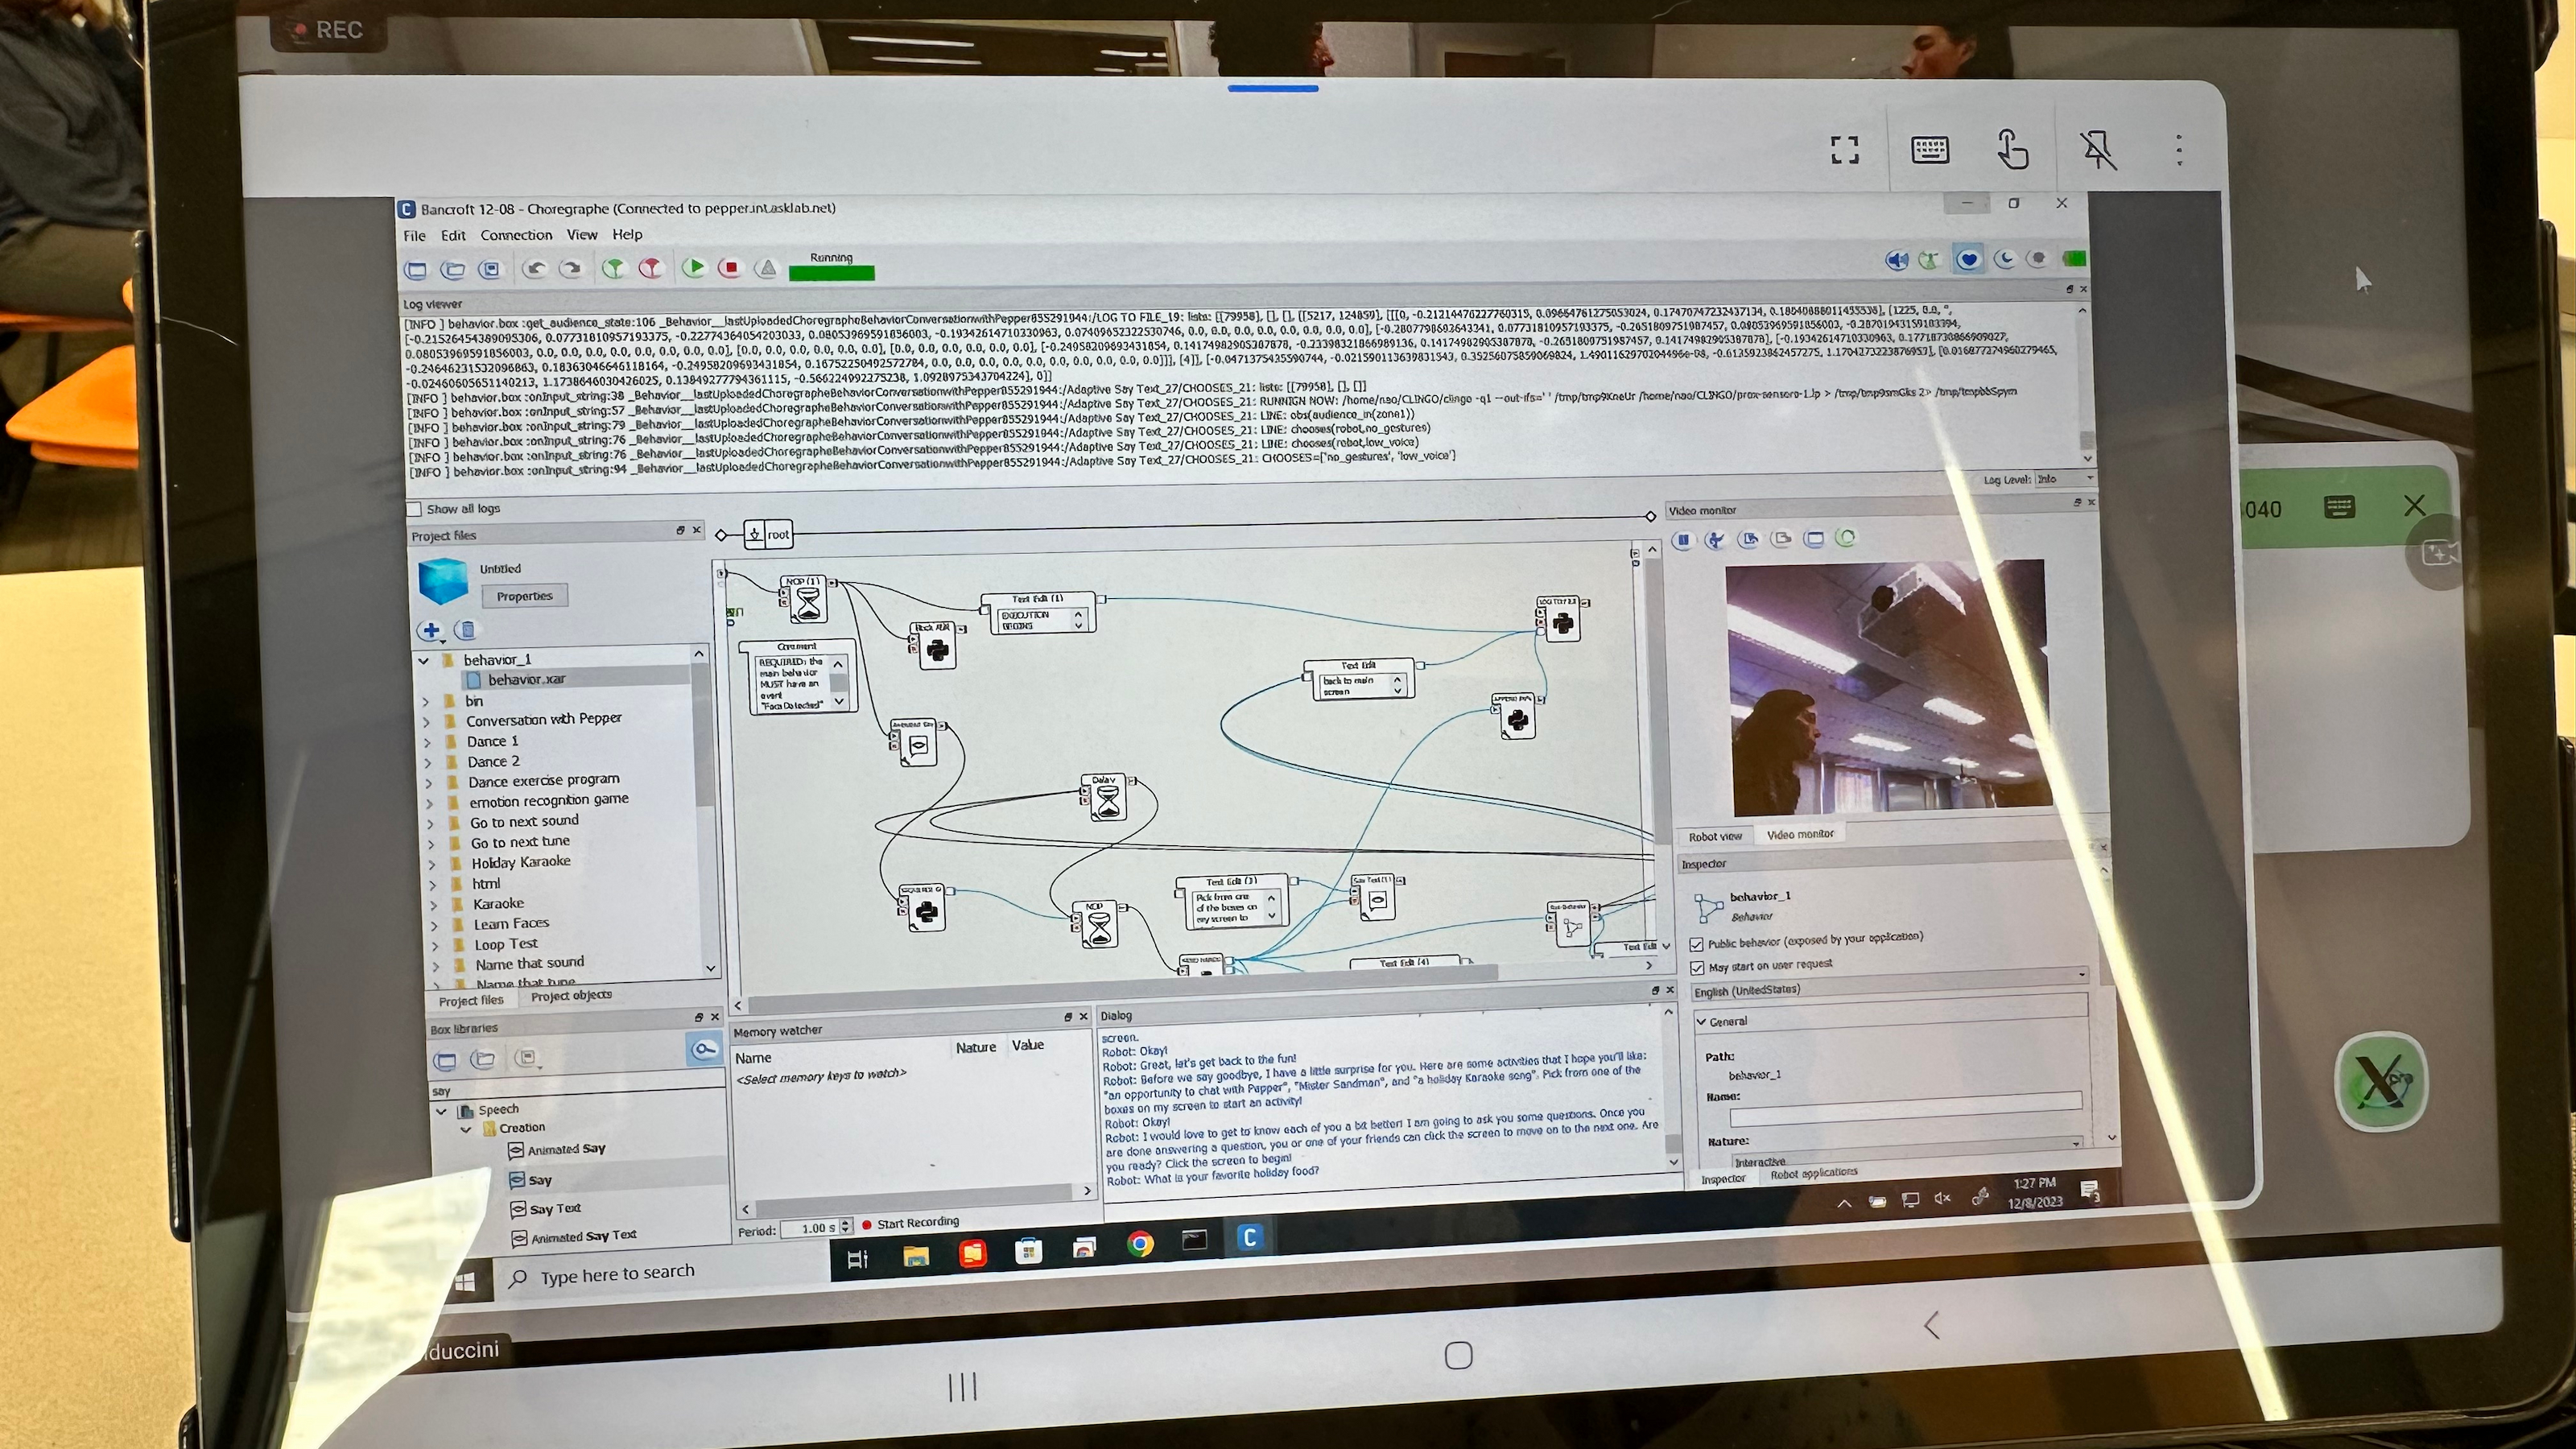Collapse the Creation library subgroup

click(x=466, y=1129)
